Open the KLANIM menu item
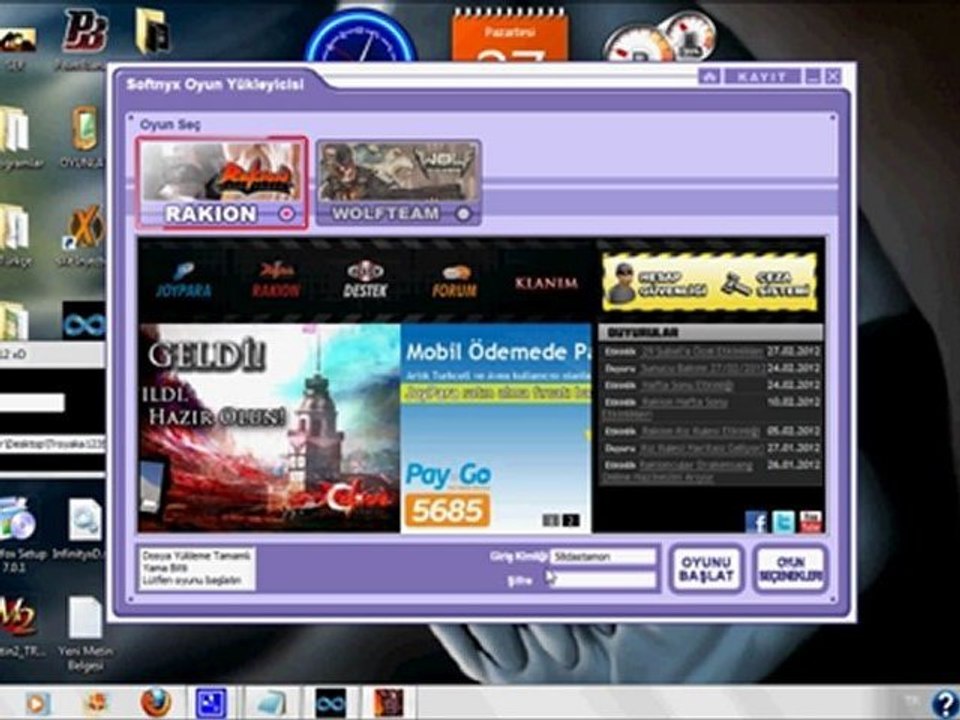The image size is (960, 720). click(x=546, y=283)
